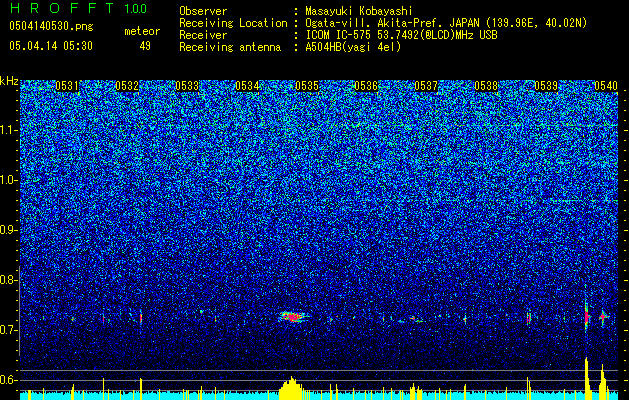Click the 0535 time marker
This screenshot has height=400, width=629.
pyautogui.click(x=307, y=86)
